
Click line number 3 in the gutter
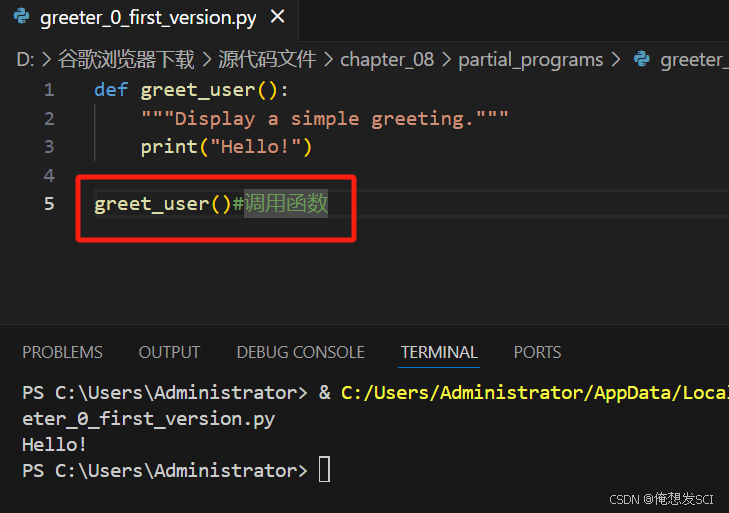[x=49, y=147]
